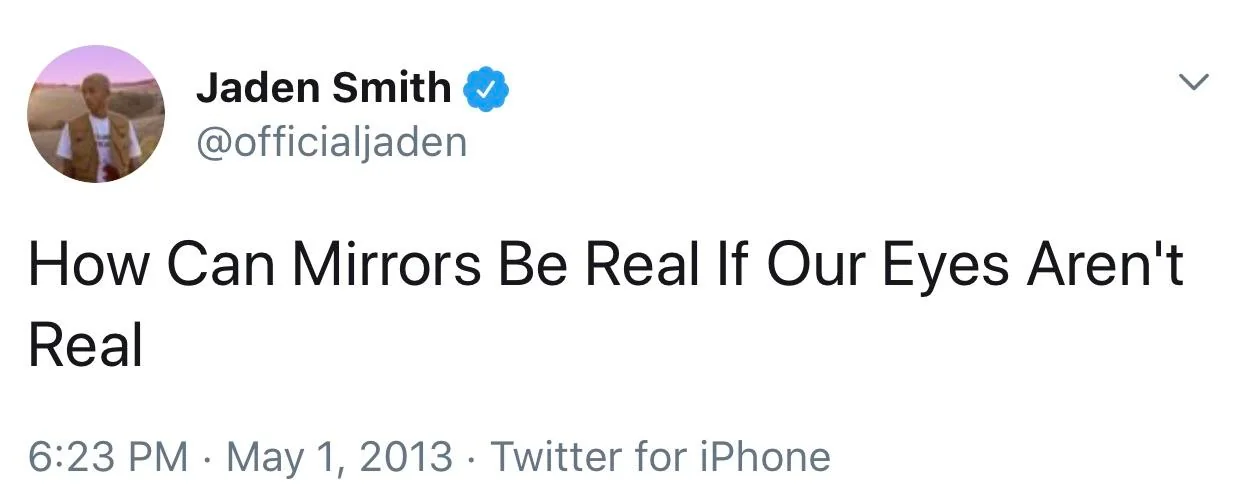1242x502 pixels.
Task: Click the year "2013" in the timestamp
Action: 408,457
